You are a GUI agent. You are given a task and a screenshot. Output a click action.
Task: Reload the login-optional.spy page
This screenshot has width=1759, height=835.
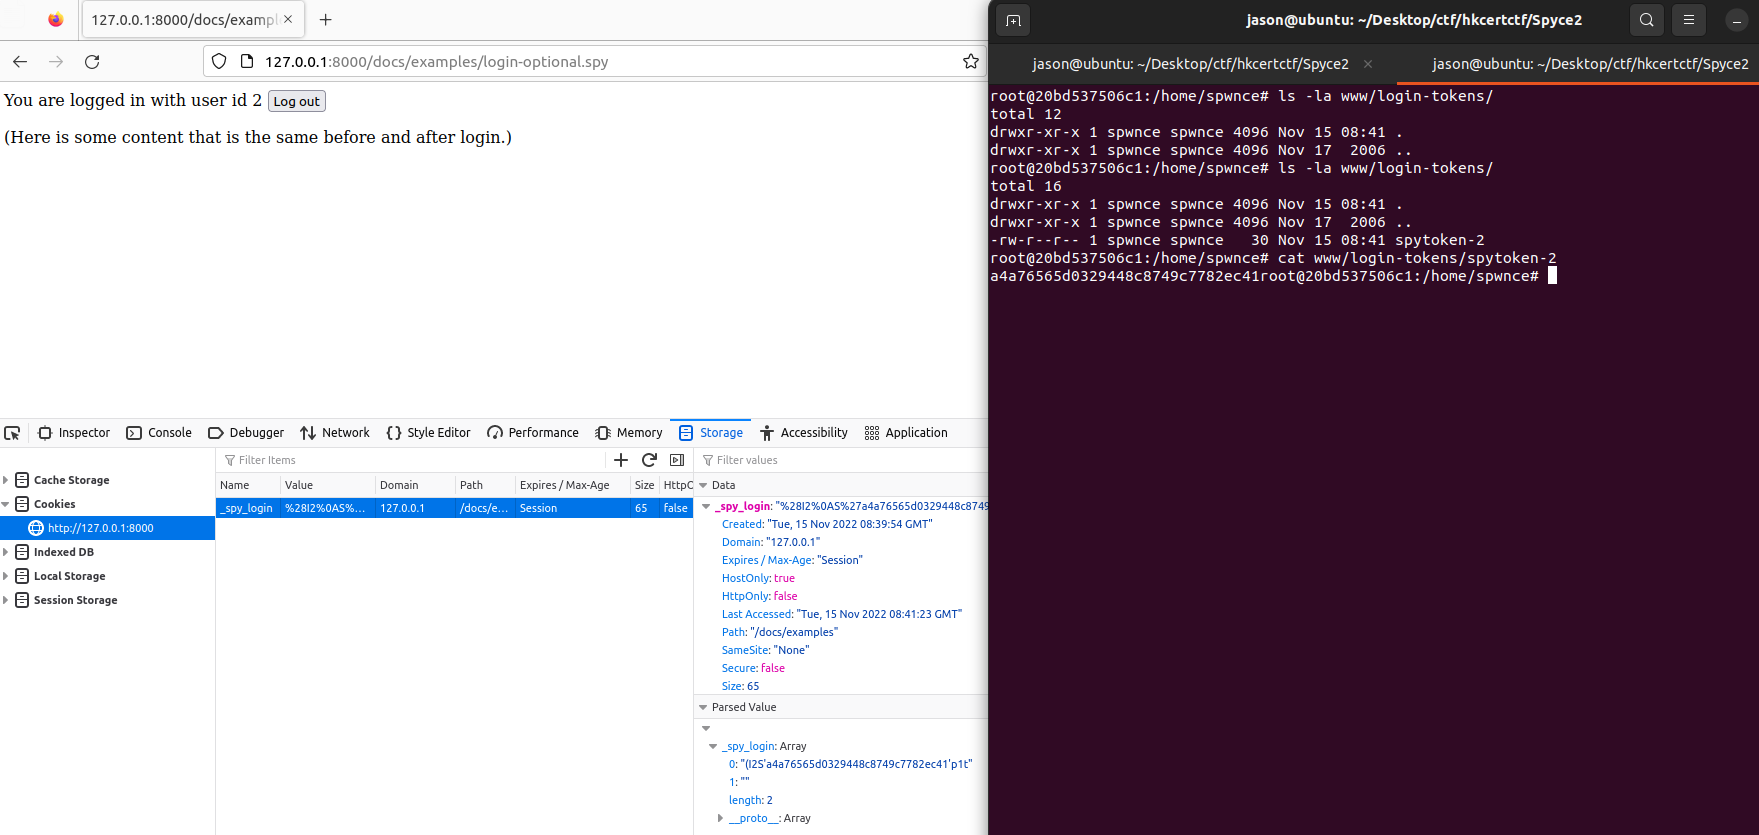pyautogui.click(x=92, y=61)
